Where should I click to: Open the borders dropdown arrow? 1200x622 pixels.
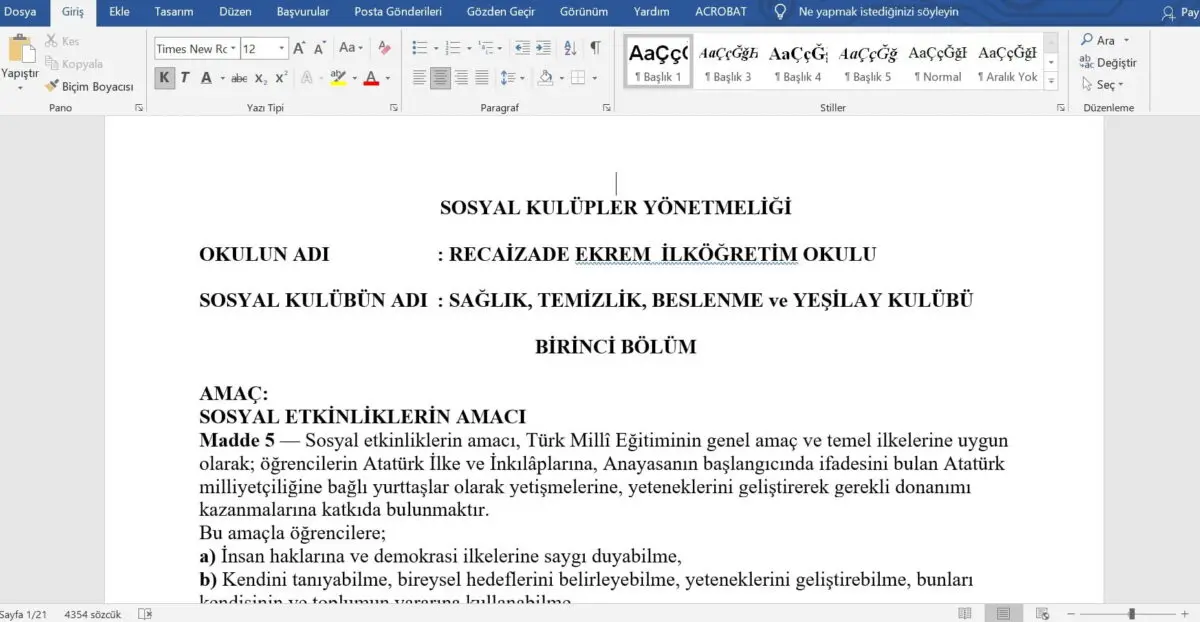(x=594, y=77)
